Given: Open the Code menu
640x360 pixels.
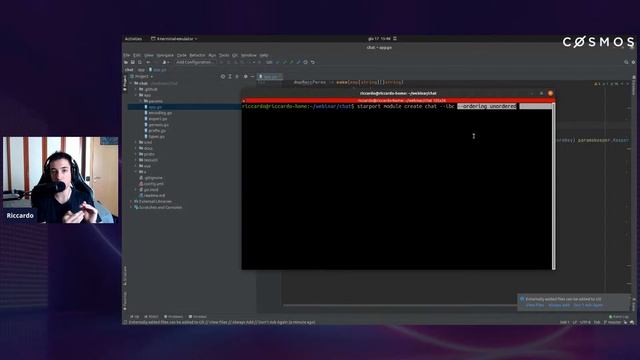Looking at the screenshot, I should click(182, 55).
